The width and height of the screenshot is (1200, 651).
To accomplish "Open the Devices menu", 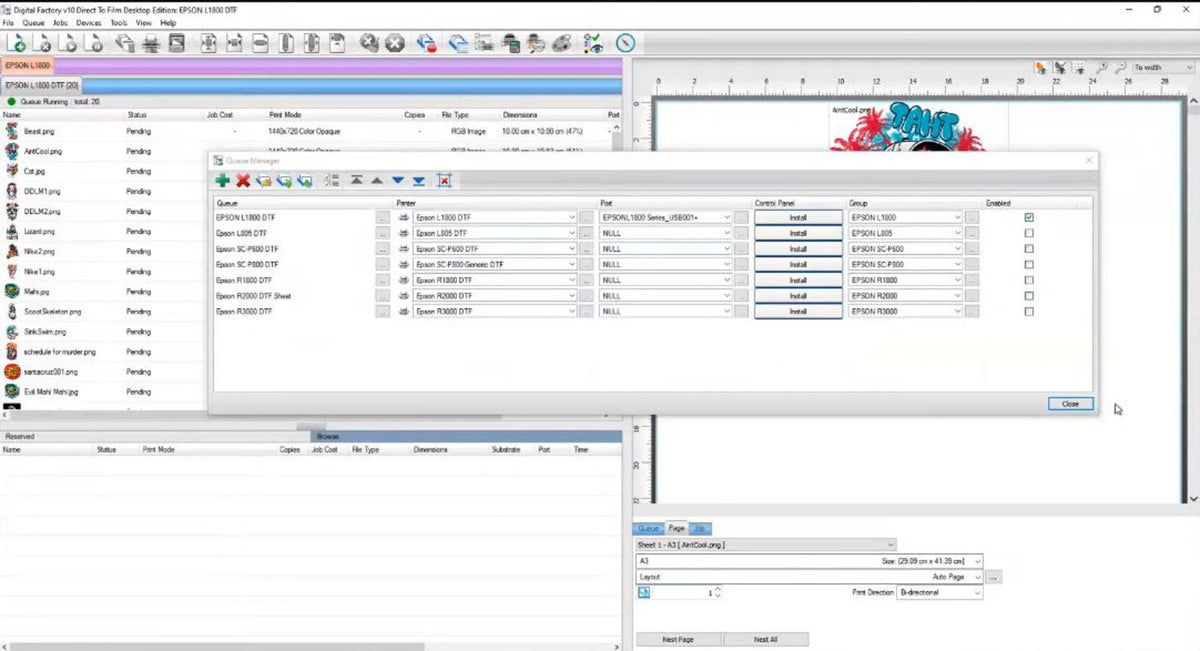I will pos(89,22).
